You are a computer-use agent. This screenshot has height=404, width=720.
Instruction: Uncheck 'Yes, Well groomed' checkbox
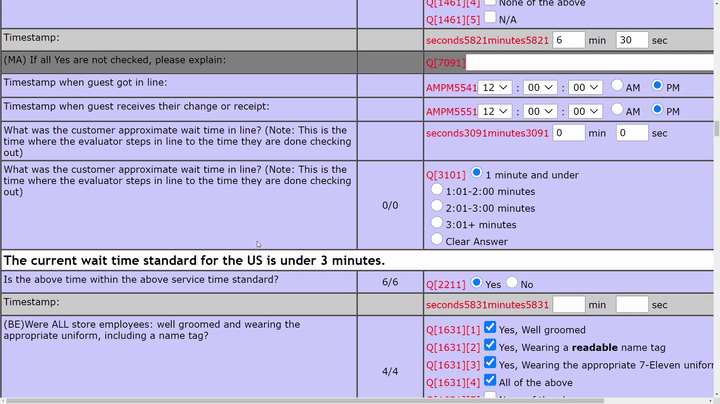tap(490, 327)
